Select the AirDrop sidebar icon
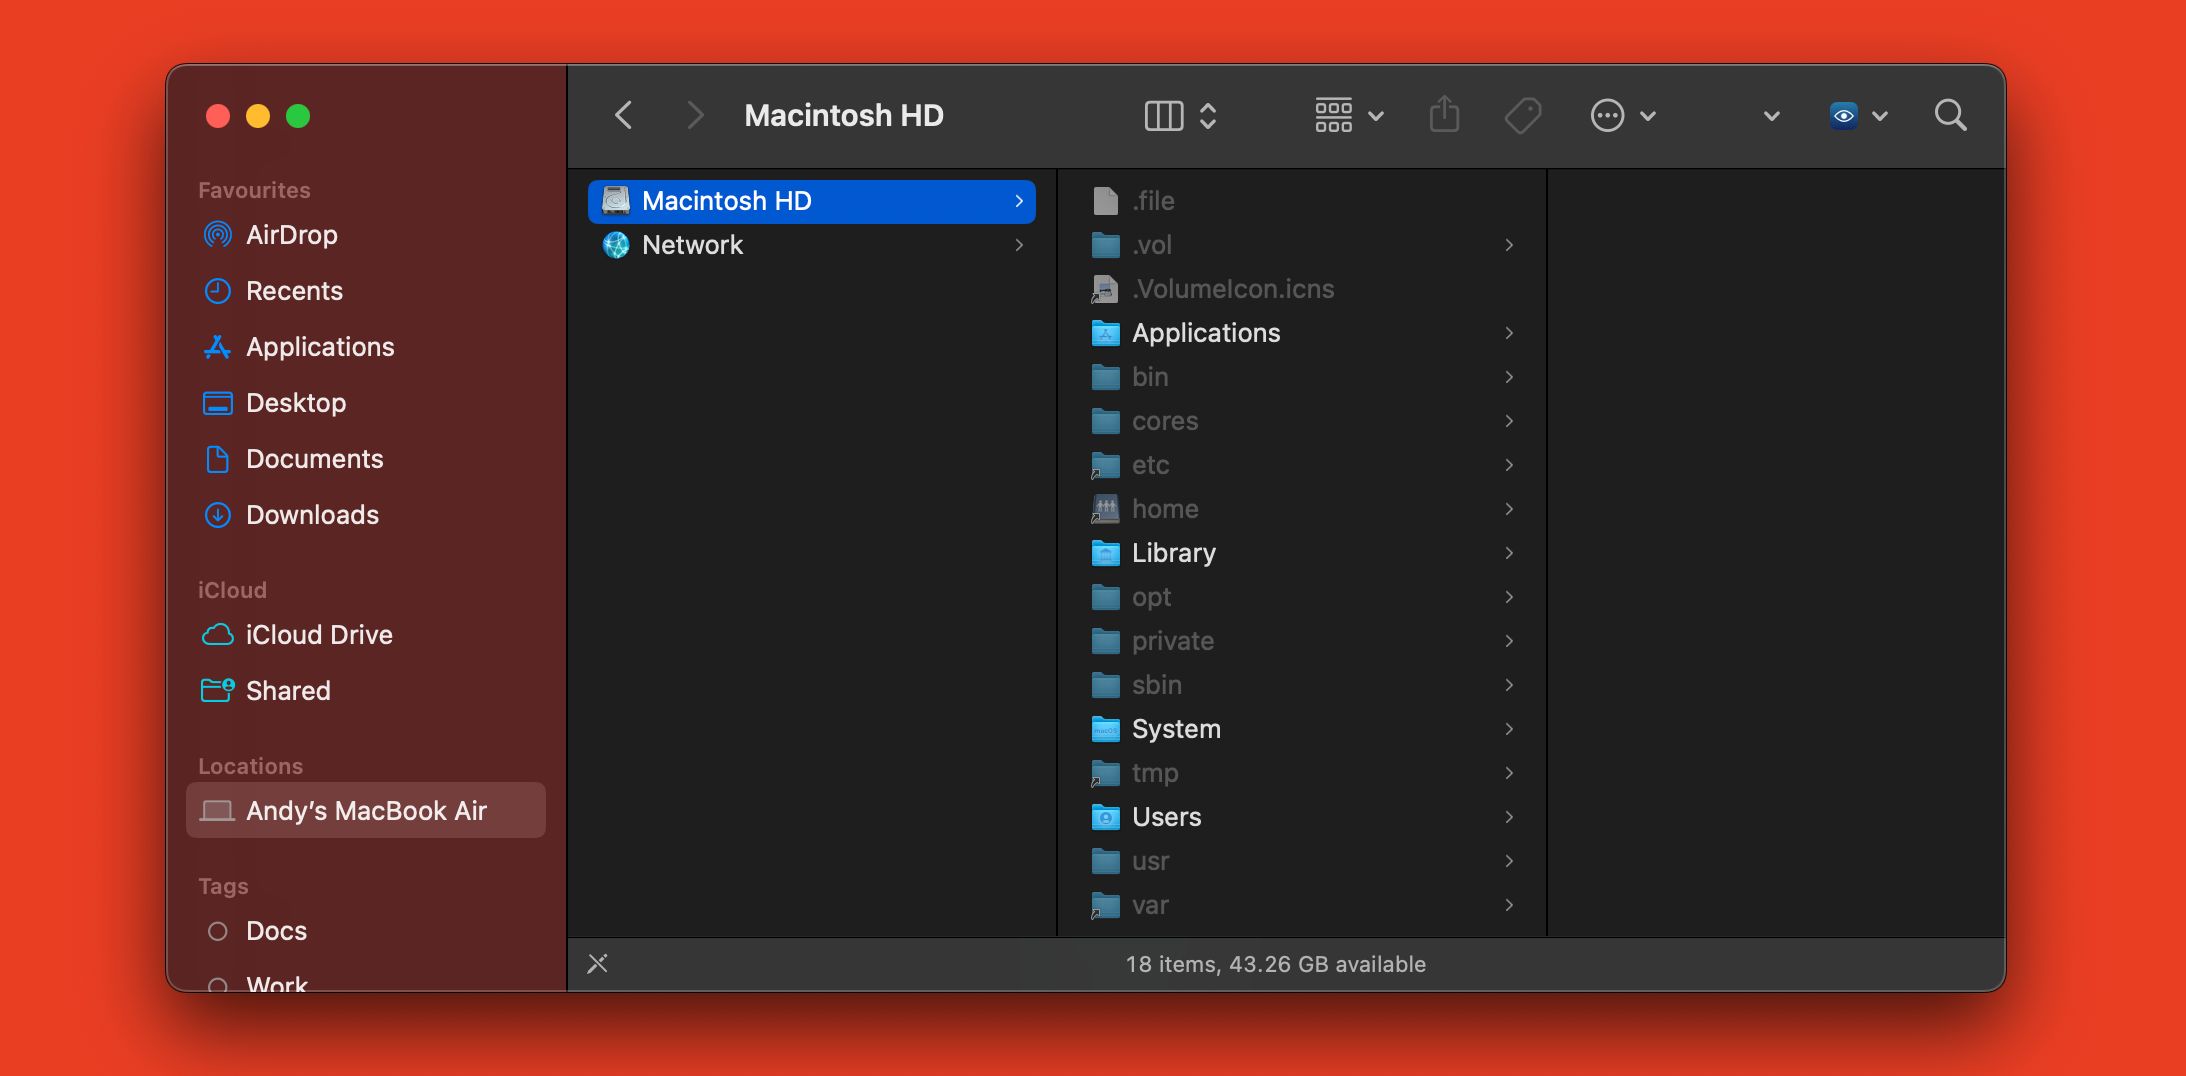Viewport: 2186px width, 1076px height. point(218,235)
